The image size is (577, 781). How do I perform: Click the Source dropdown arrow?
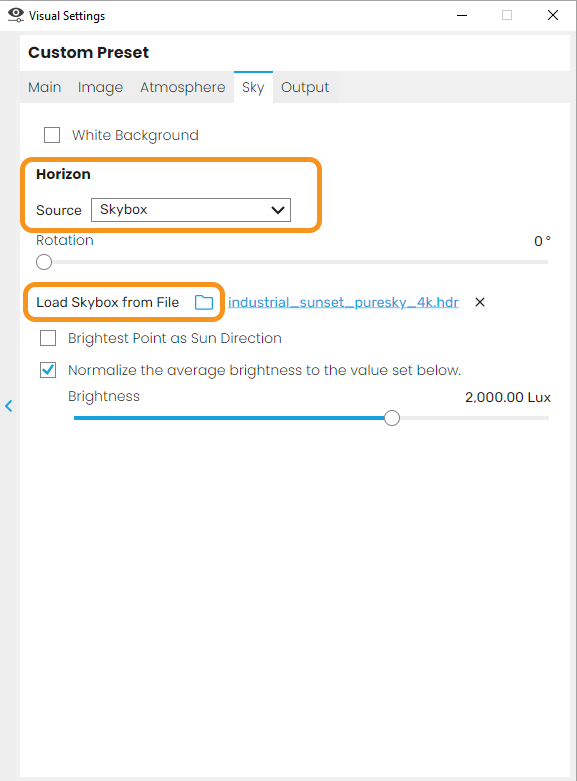[x=278, y=210]
